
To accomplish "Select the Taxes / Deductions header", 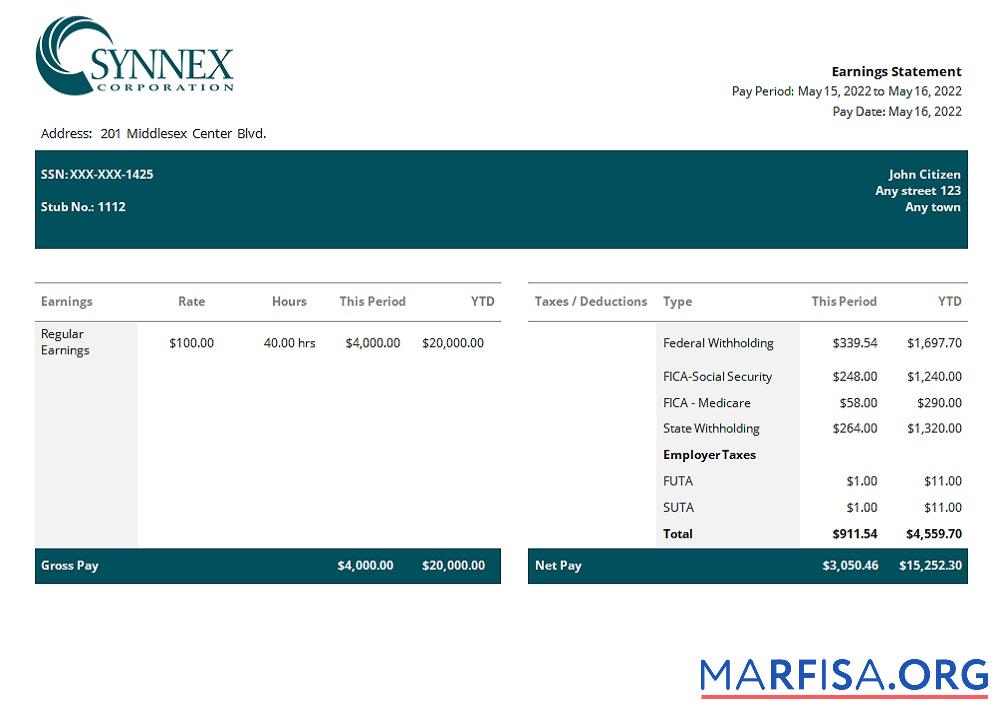I will pyautogui.click(x=589, y=301).
